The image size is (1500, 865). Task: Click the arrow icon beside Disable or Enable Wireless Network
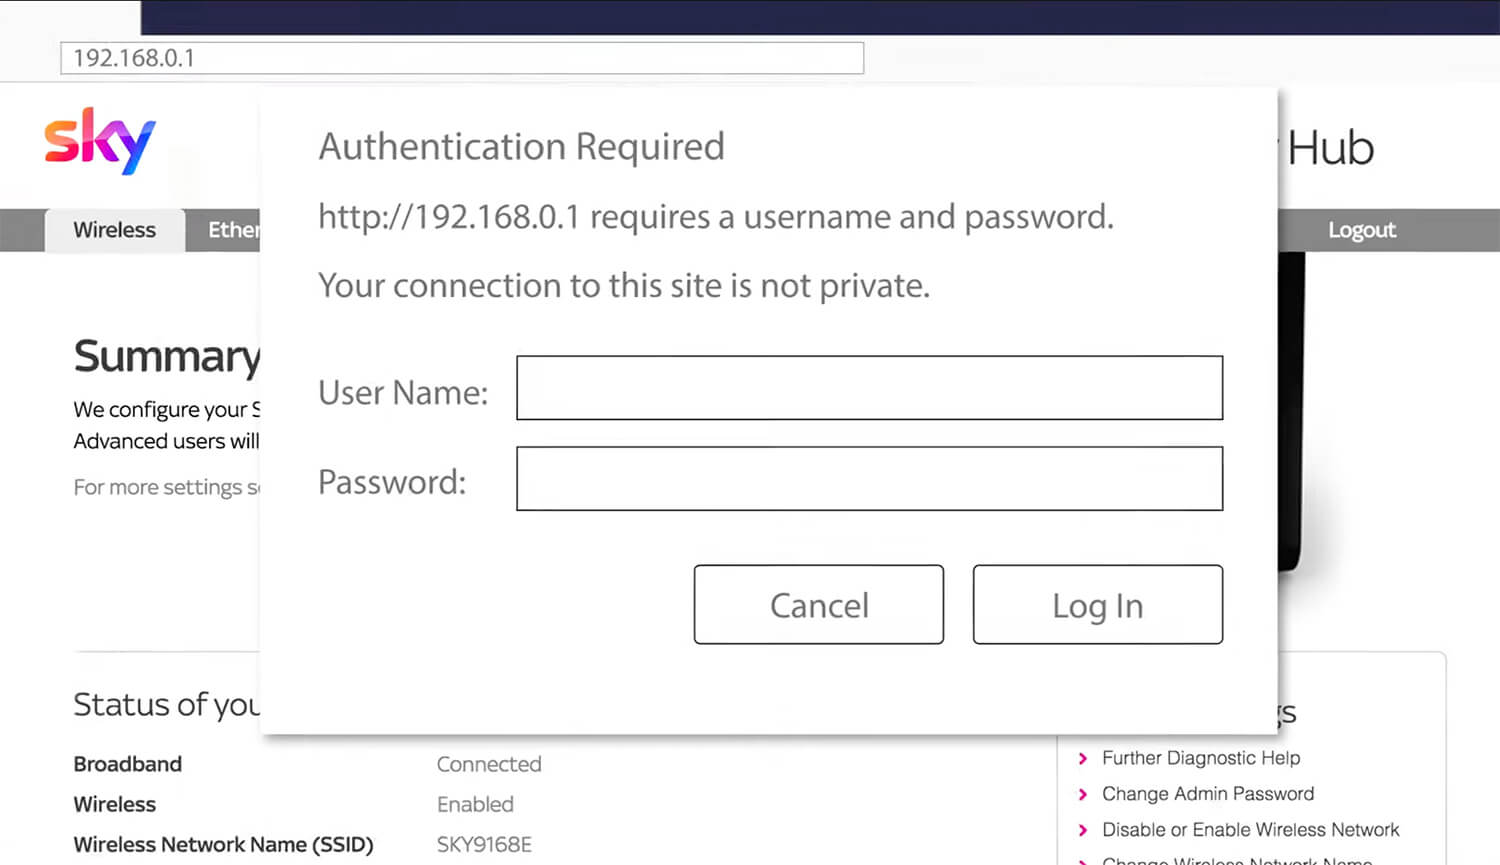tap(1082, 830)
